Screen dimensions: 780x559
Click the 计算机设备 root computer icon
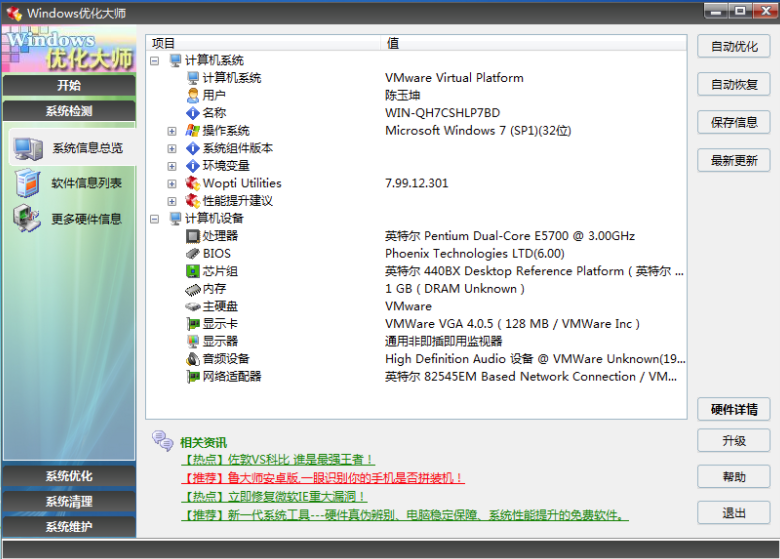click(175, 218)
